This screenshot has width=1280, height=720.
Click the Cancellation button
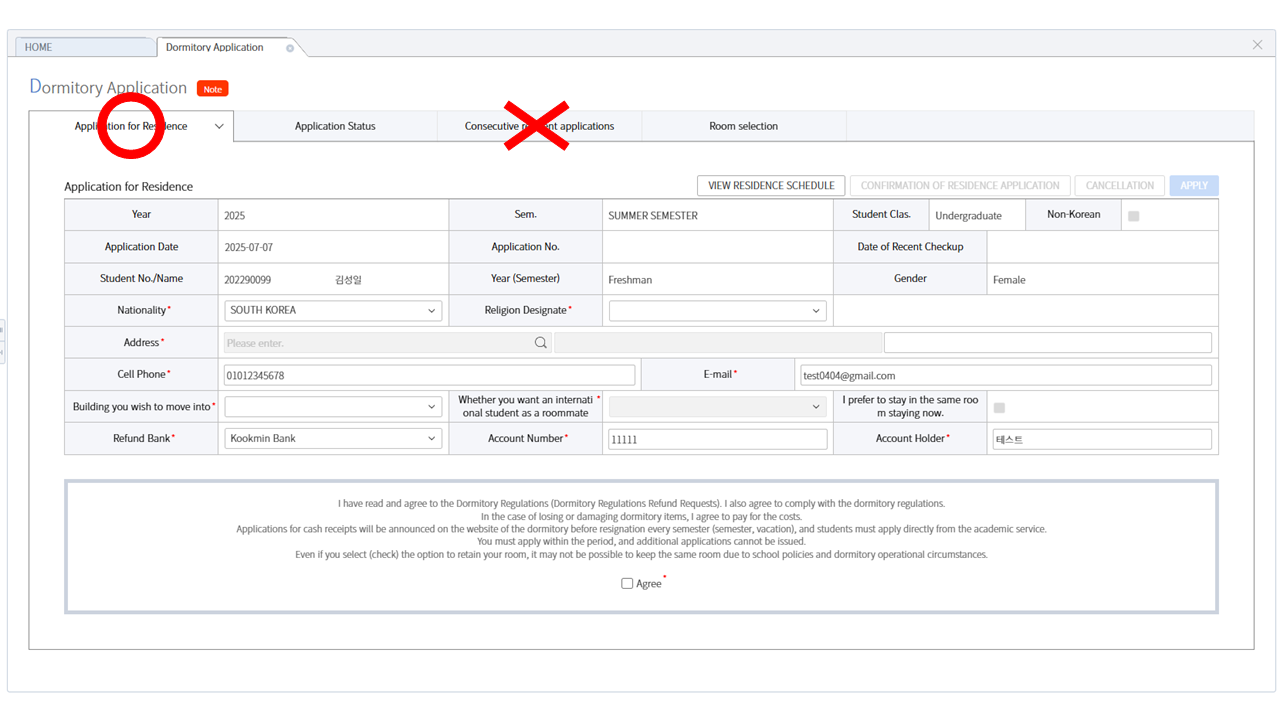click(x=1119, y=186)
